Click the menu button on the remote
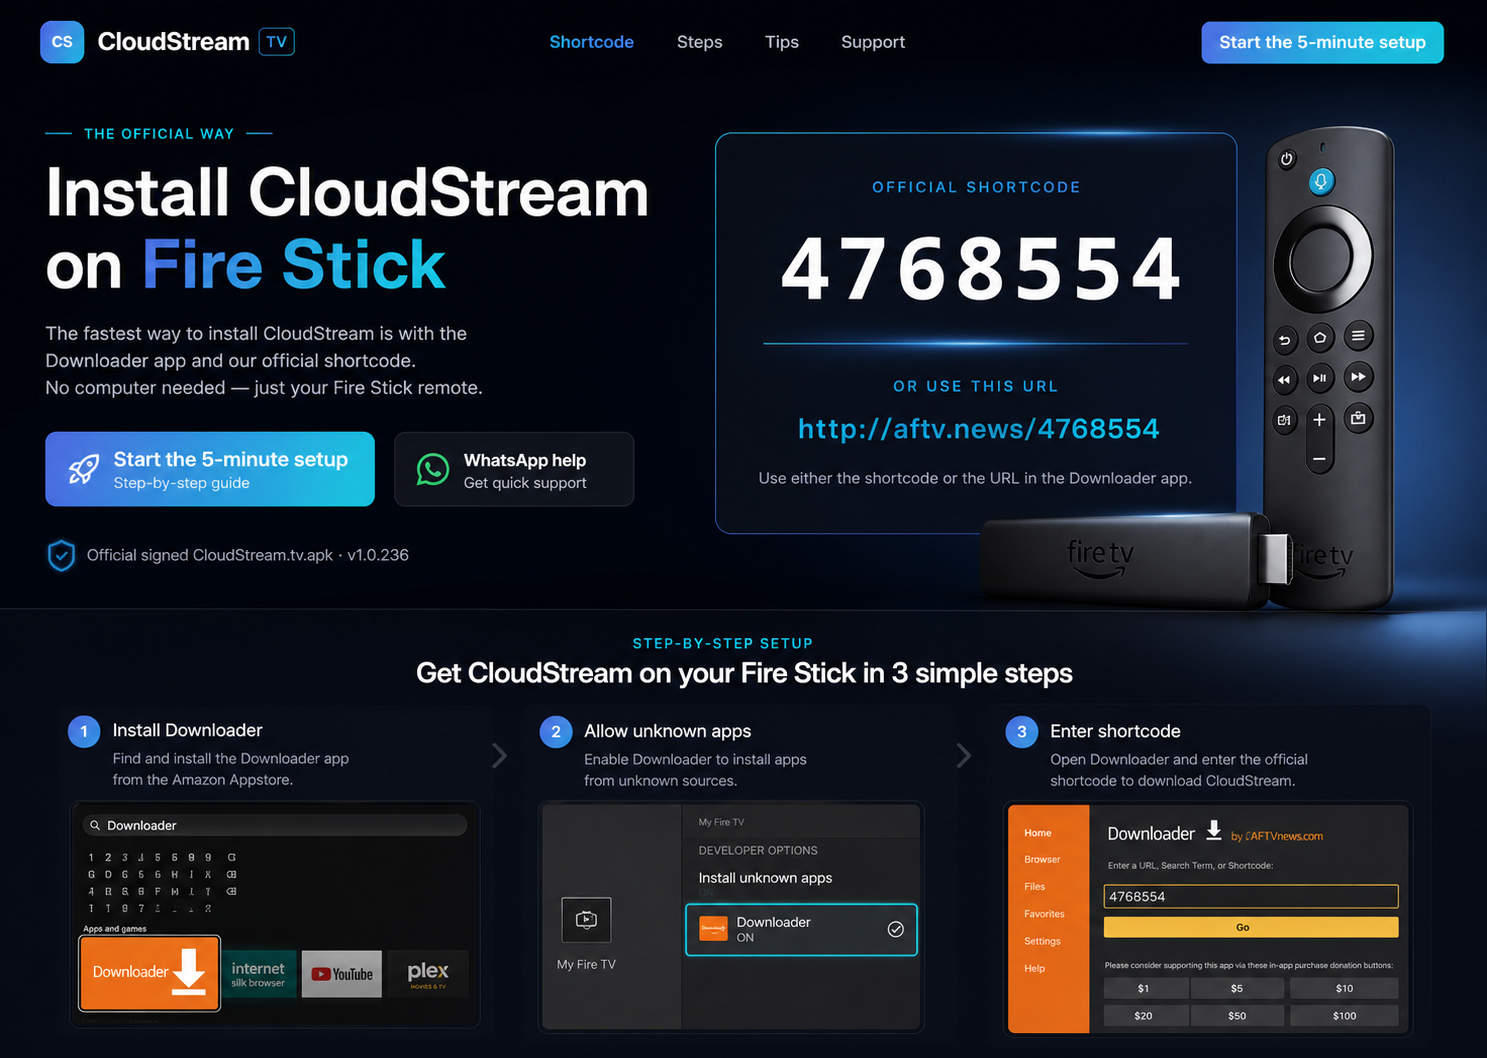This screenshot has width=1487, height=1058. coord(1358,336)
